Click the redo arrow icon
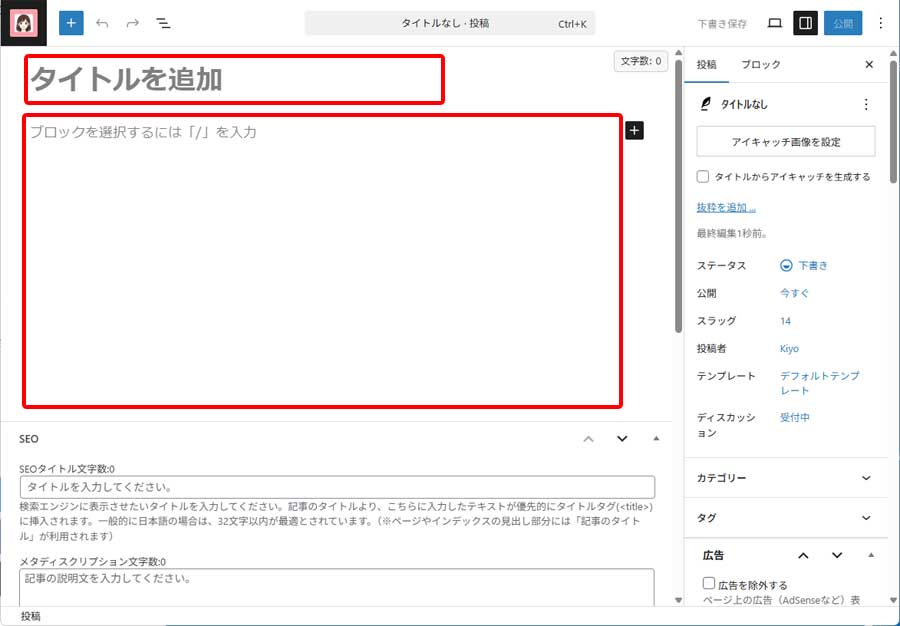900x626 pixels. point(131,22)
